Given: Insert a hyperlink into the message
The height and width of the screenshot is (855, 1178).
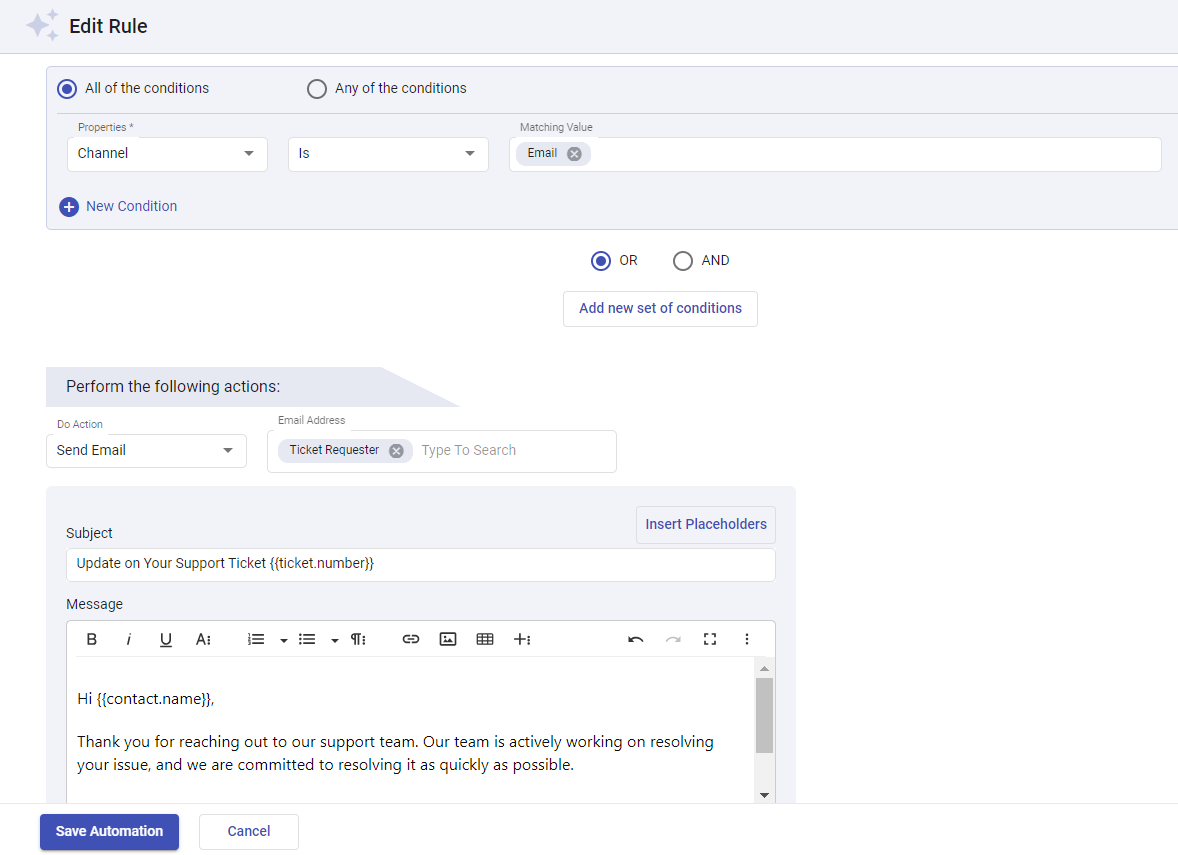Looking at the screenshot, I should point(411,639).
